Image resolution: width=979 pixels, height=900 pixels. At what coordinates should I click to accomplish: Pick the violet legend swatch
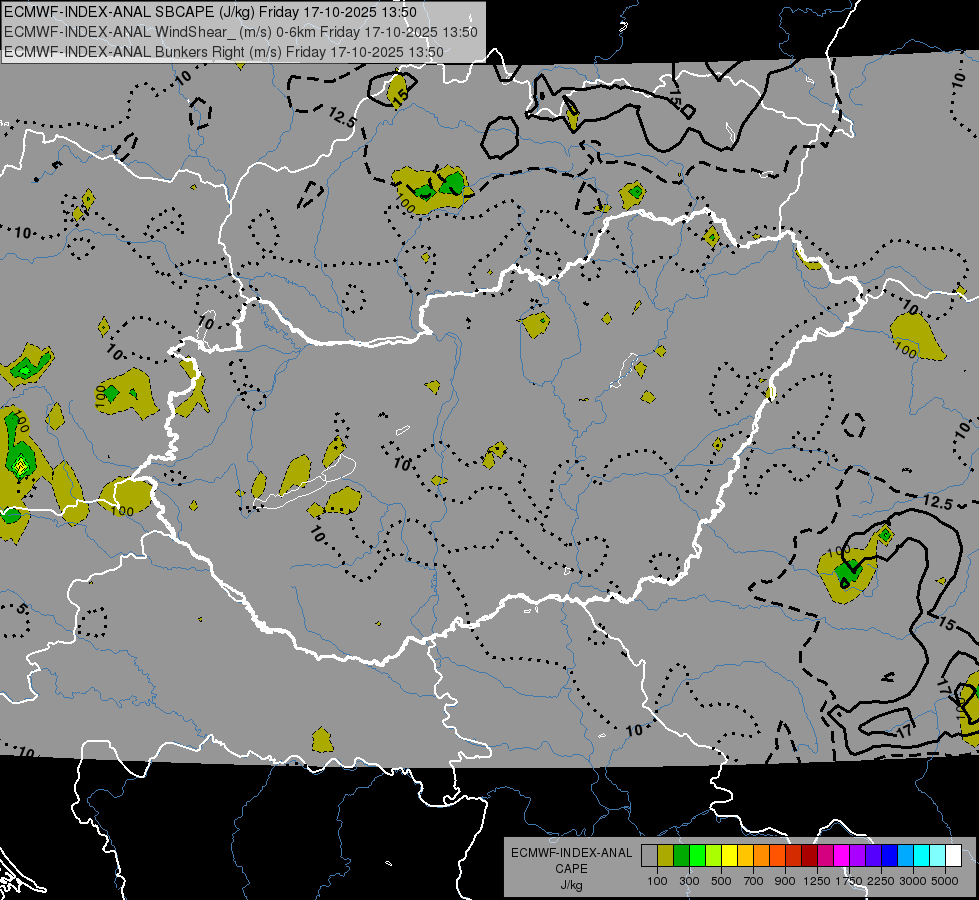tap(873, 856)
